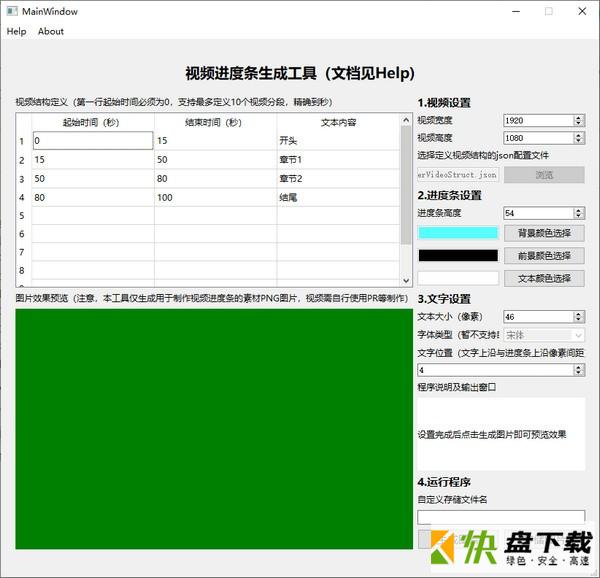
Task: Select row 4 start time cell 80
Action: (x=93, y=197)
